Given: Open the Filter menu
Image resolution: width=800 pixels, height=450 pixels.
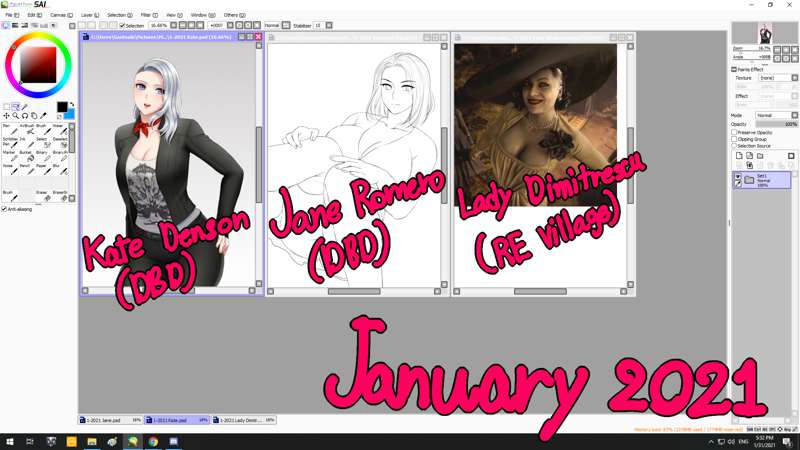Looking at the screenshot, I should 146,15.
